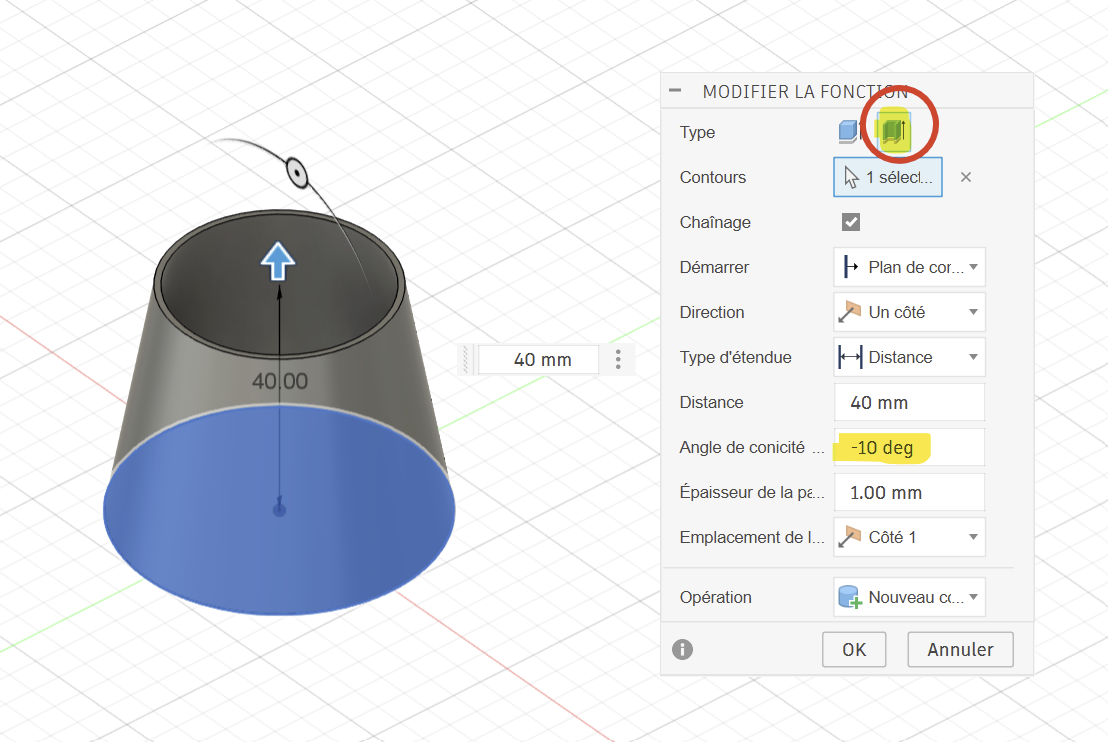Click the Distance field showing 40 mm

click(909, 402)
